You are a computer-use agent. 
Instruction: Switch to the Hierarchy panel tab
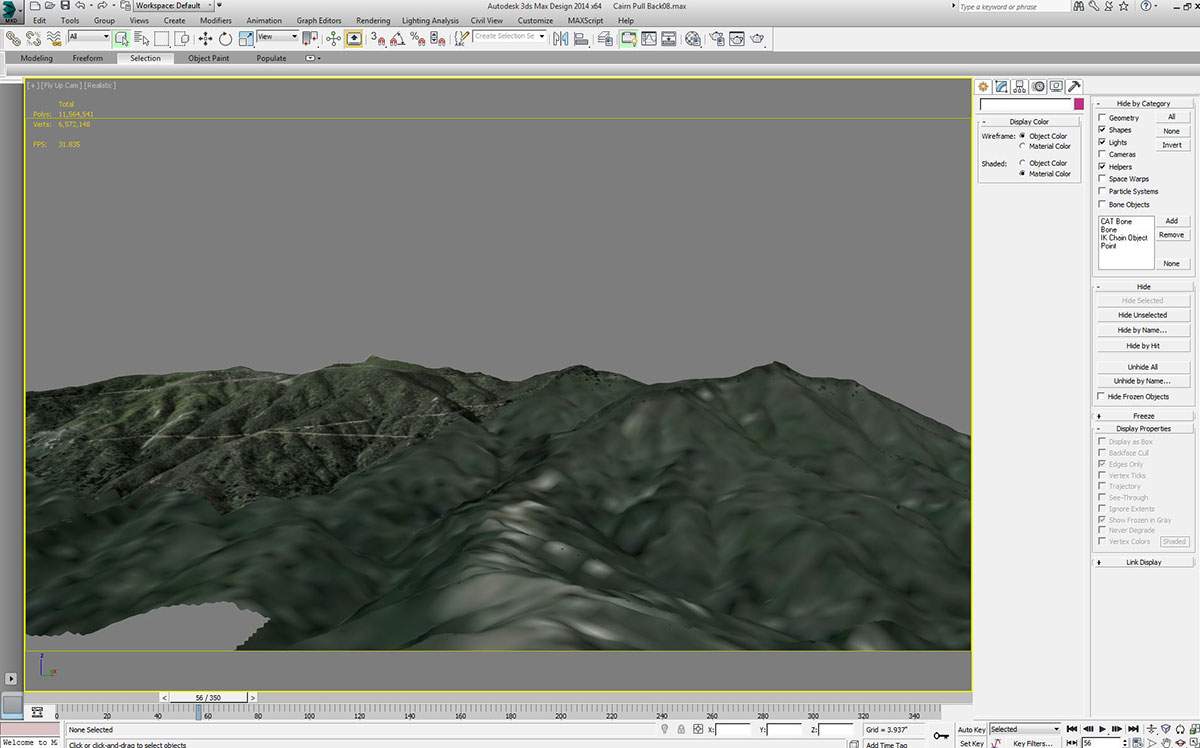click(1019, 87)
